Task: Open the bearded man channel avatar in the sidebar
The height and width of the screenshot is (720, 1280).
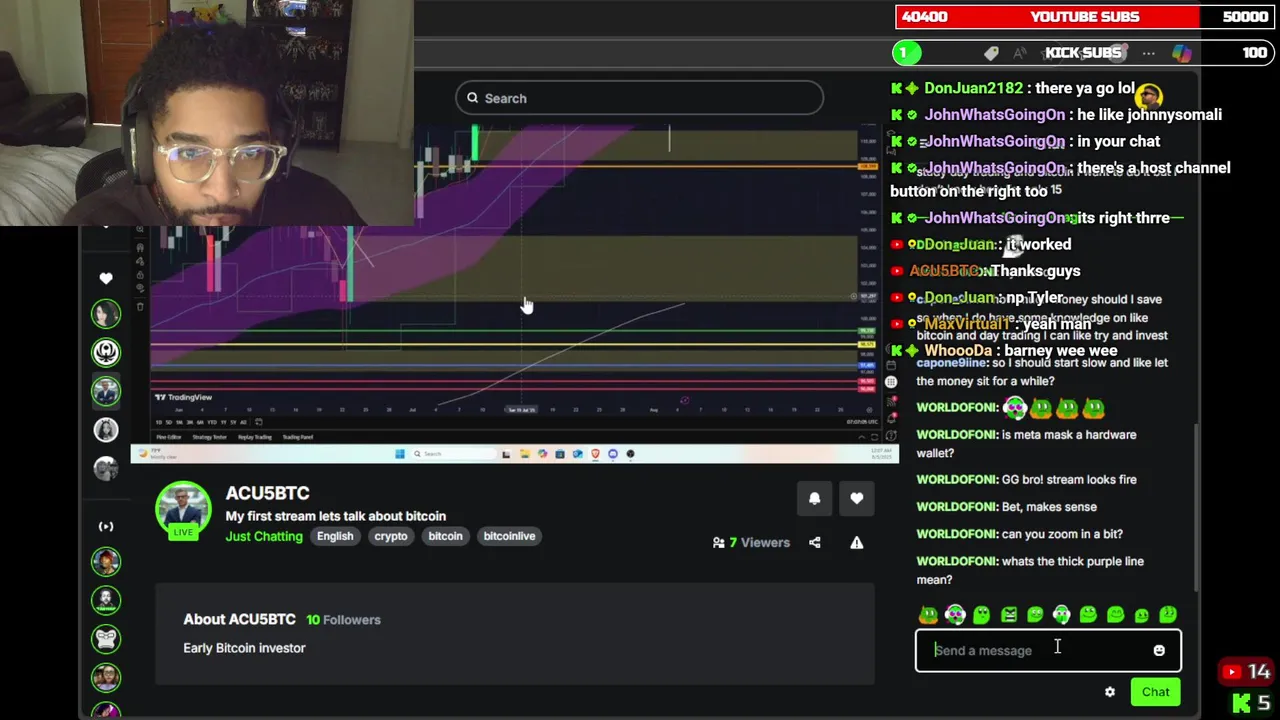Action: pos(106,600)
